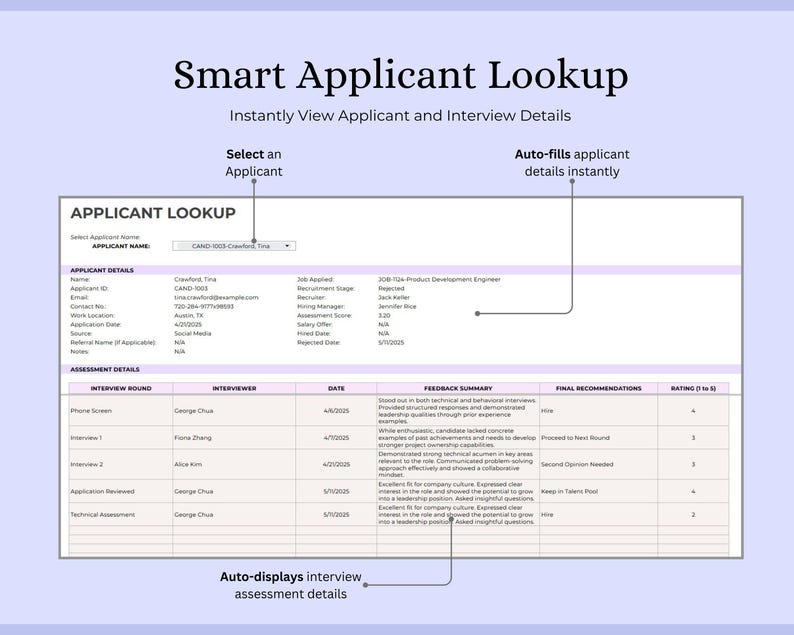Select the ASSESSMENT DETAILS section header

click(105, 370)
